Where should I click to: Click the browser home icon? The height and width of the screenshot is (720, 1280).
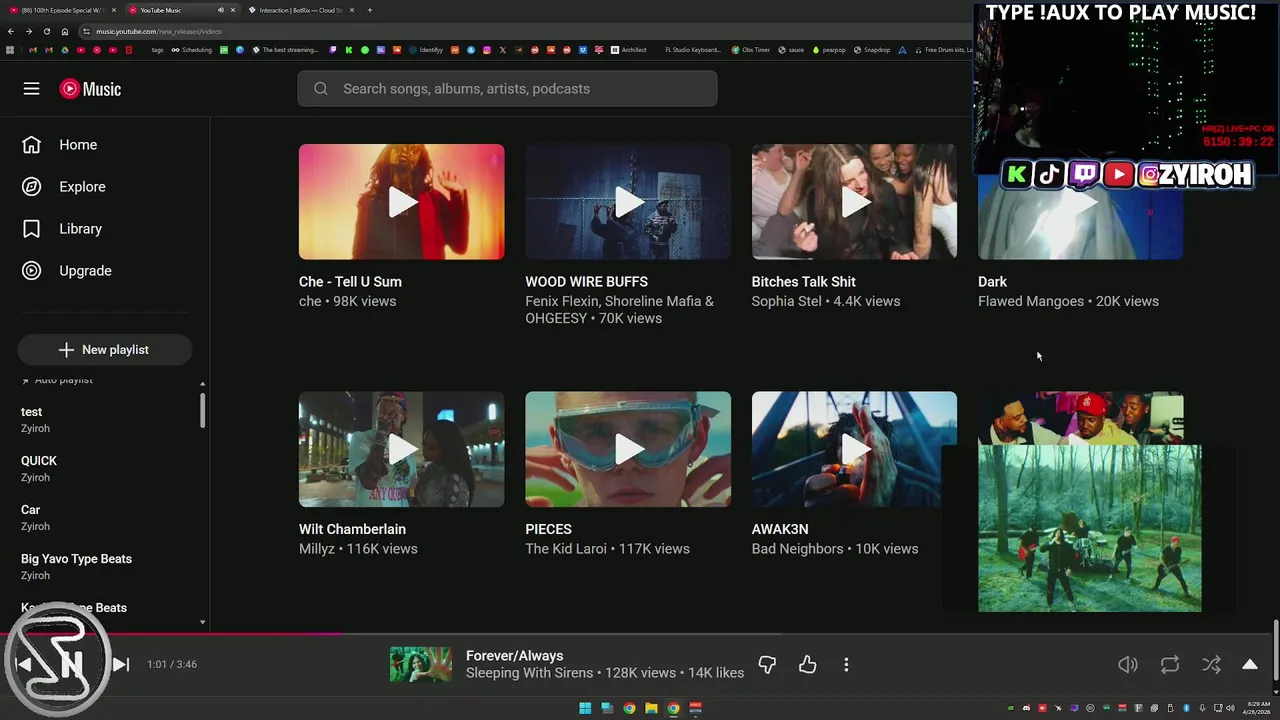(65, 31)
